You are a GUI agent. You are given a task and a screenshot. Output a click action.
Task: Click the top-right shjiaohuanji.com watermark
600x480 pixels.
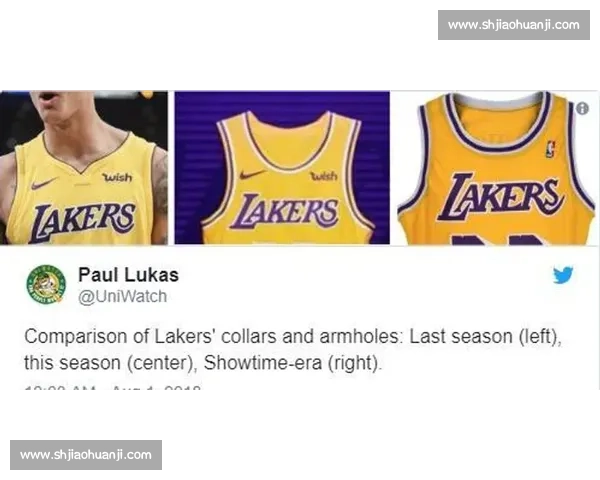(514, 25)
